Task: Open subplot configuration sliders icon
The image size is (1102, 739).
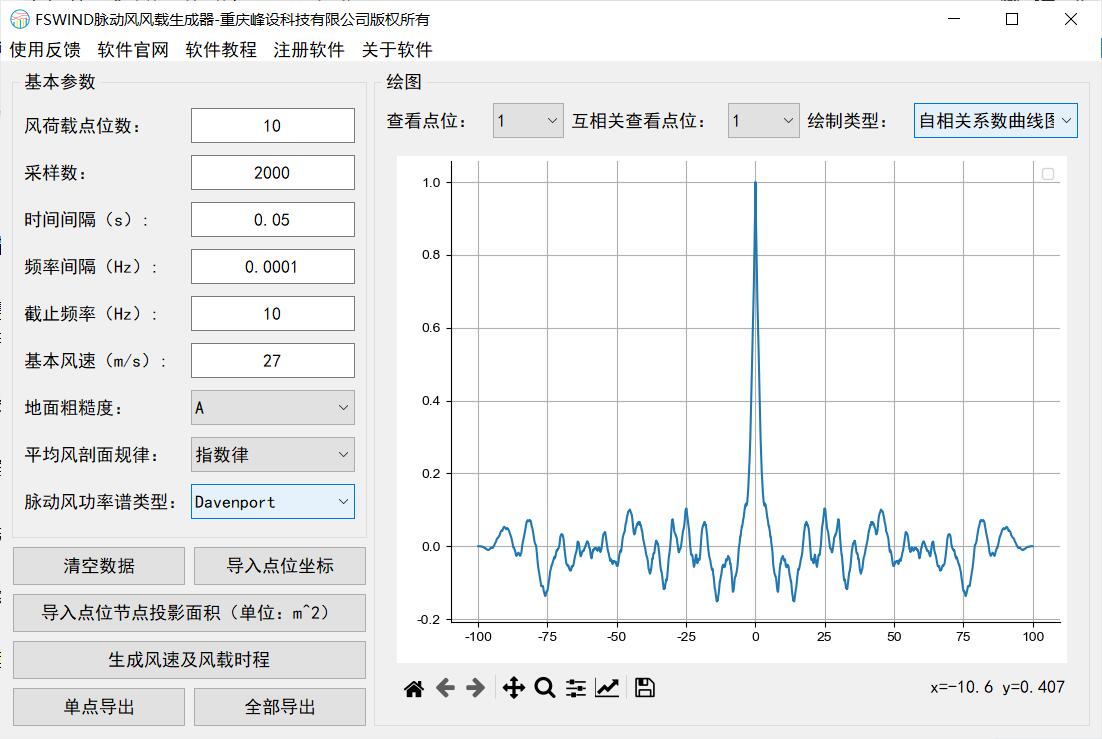Action: pos(576,688)
